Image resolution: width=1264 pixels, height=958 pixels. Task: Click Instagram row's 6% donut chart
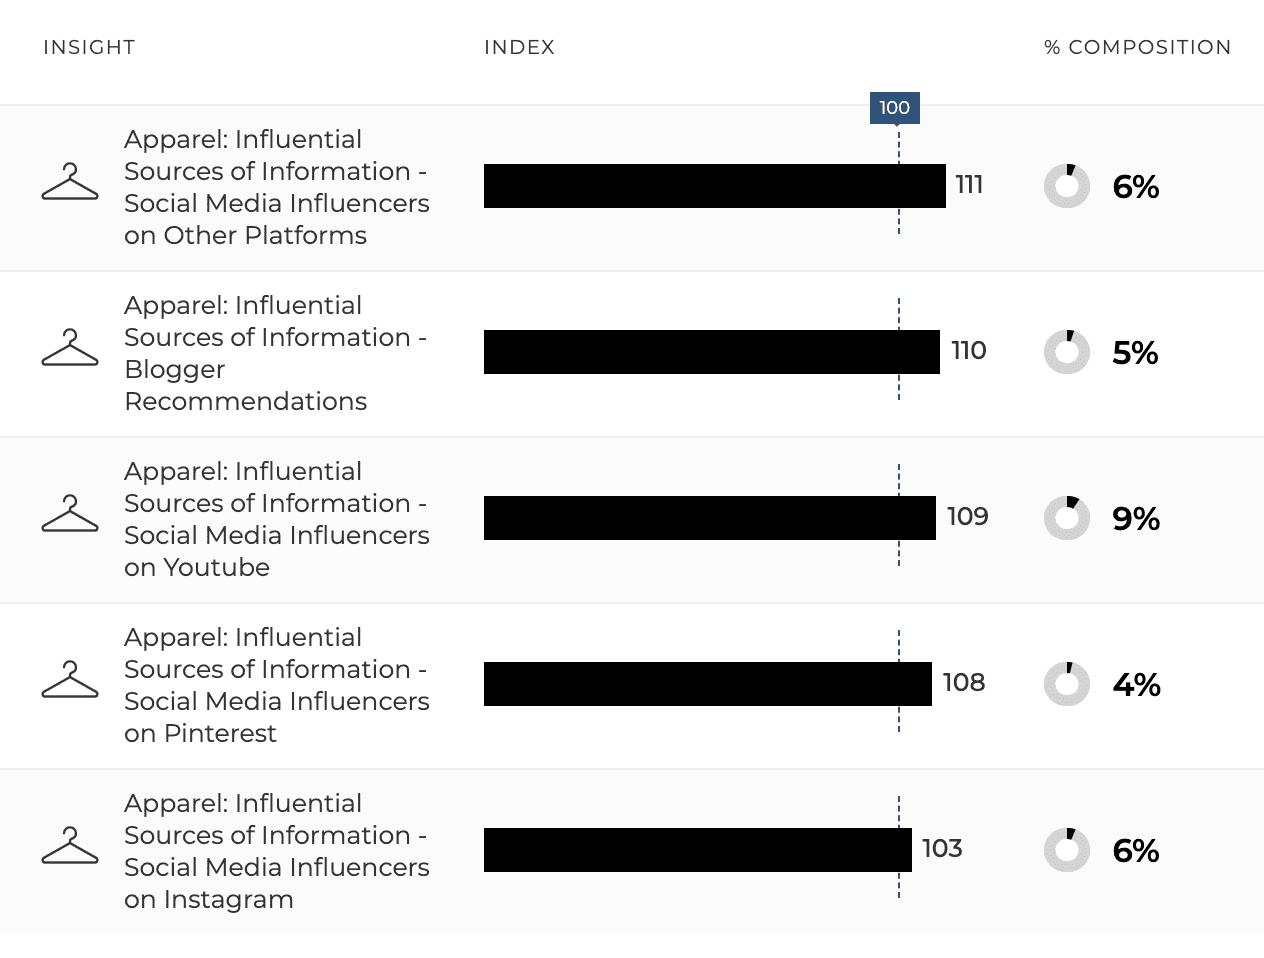[1067, 850]
